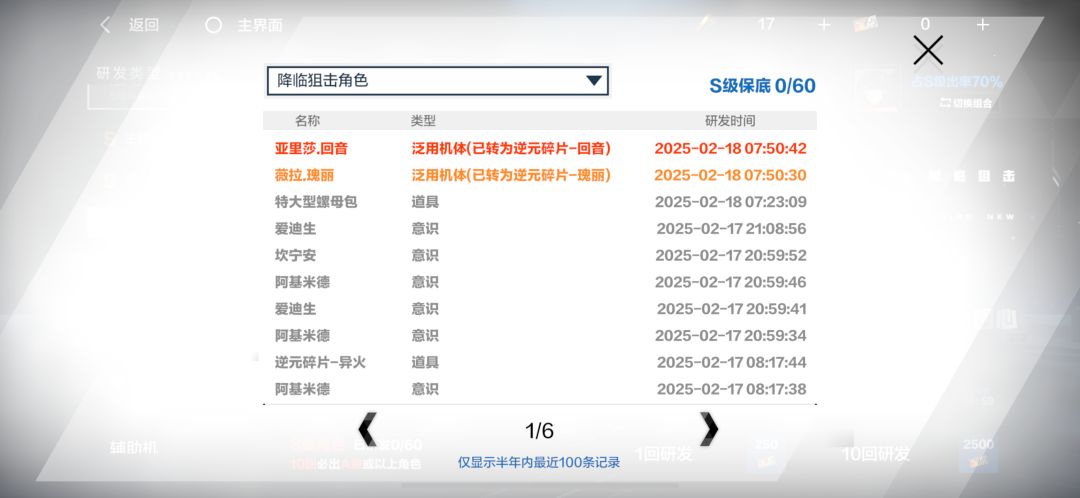Click 阿基米德 row dated 08:17:38
The width and height of the screenshot is (1080, 498).
pos(540,389)
